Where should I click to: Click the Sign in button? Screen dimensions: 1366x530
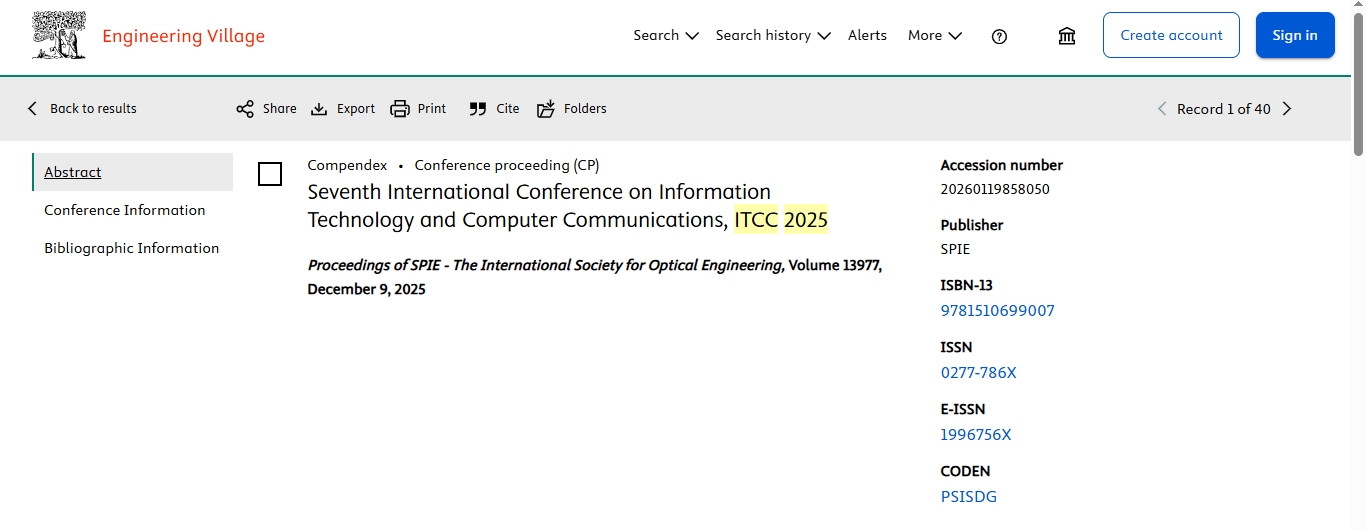(1294, 35)
